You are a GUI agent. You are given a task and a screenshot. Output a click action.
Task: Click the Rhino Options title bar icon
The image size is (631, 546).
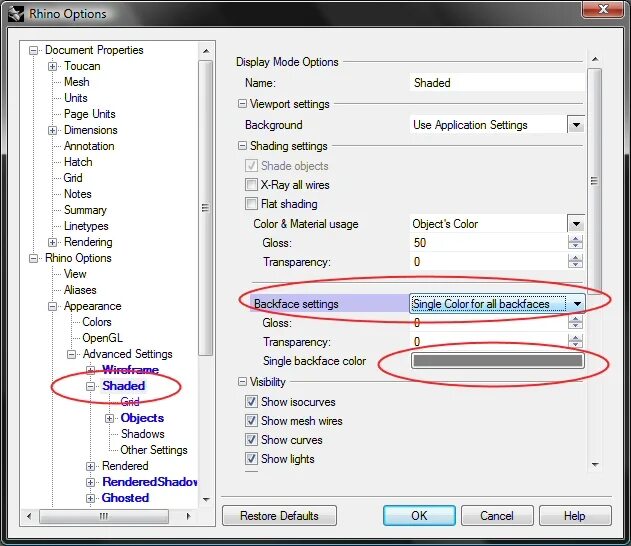[x=16, y=13]
